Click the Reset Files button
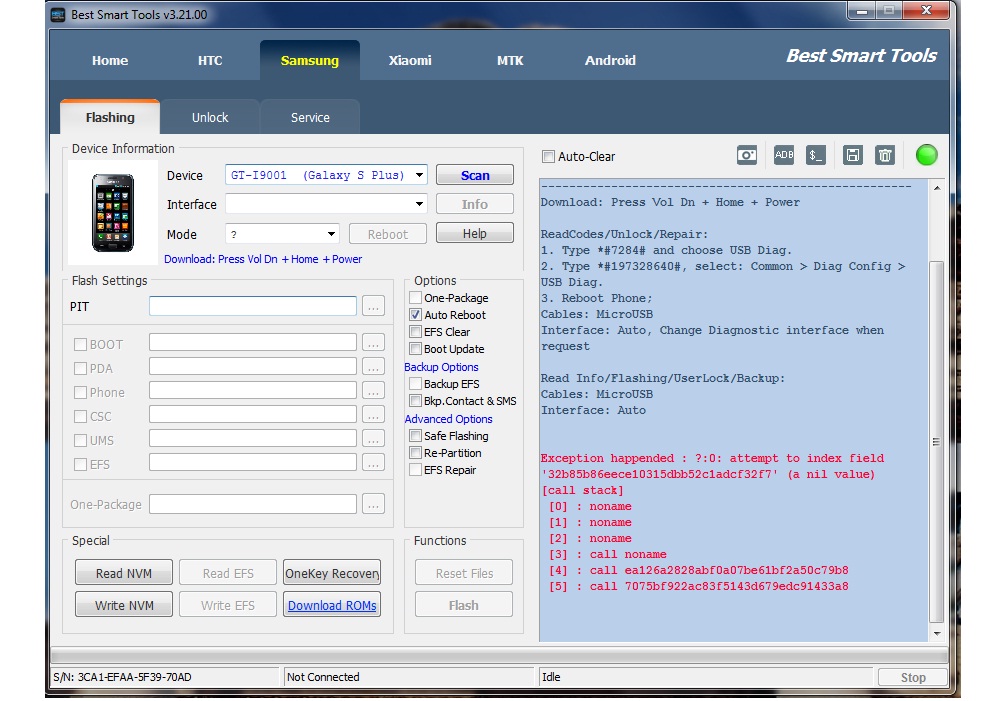 [464, 573]
